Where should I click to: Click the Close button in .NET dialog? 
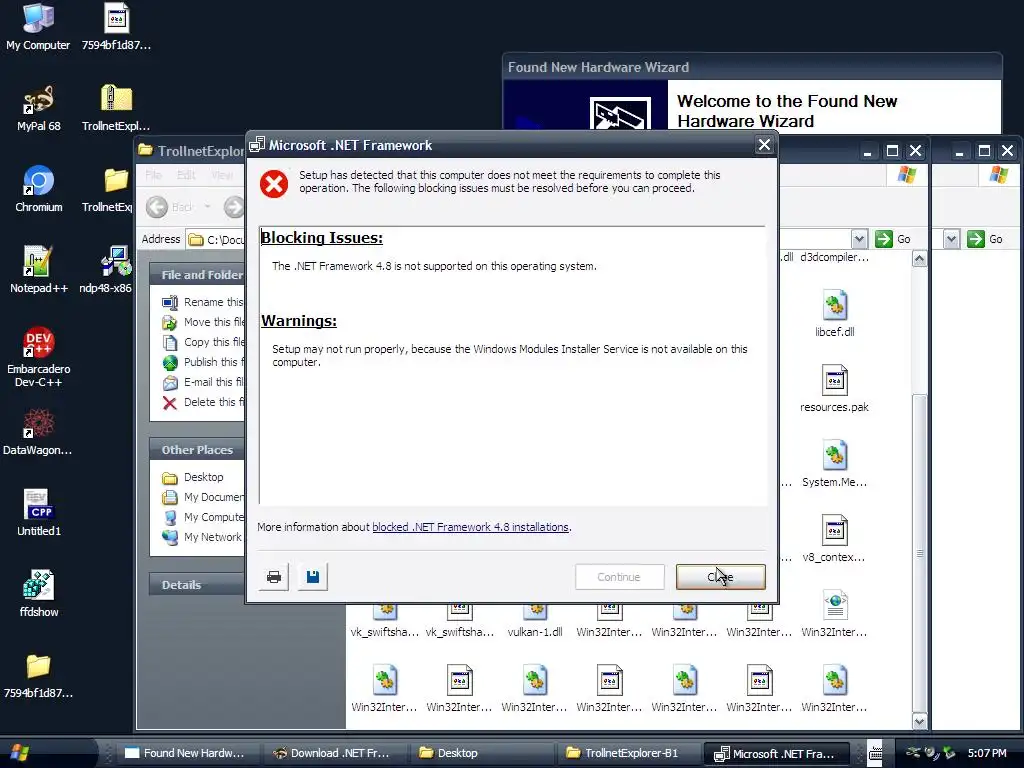click(x=720, y=577)
